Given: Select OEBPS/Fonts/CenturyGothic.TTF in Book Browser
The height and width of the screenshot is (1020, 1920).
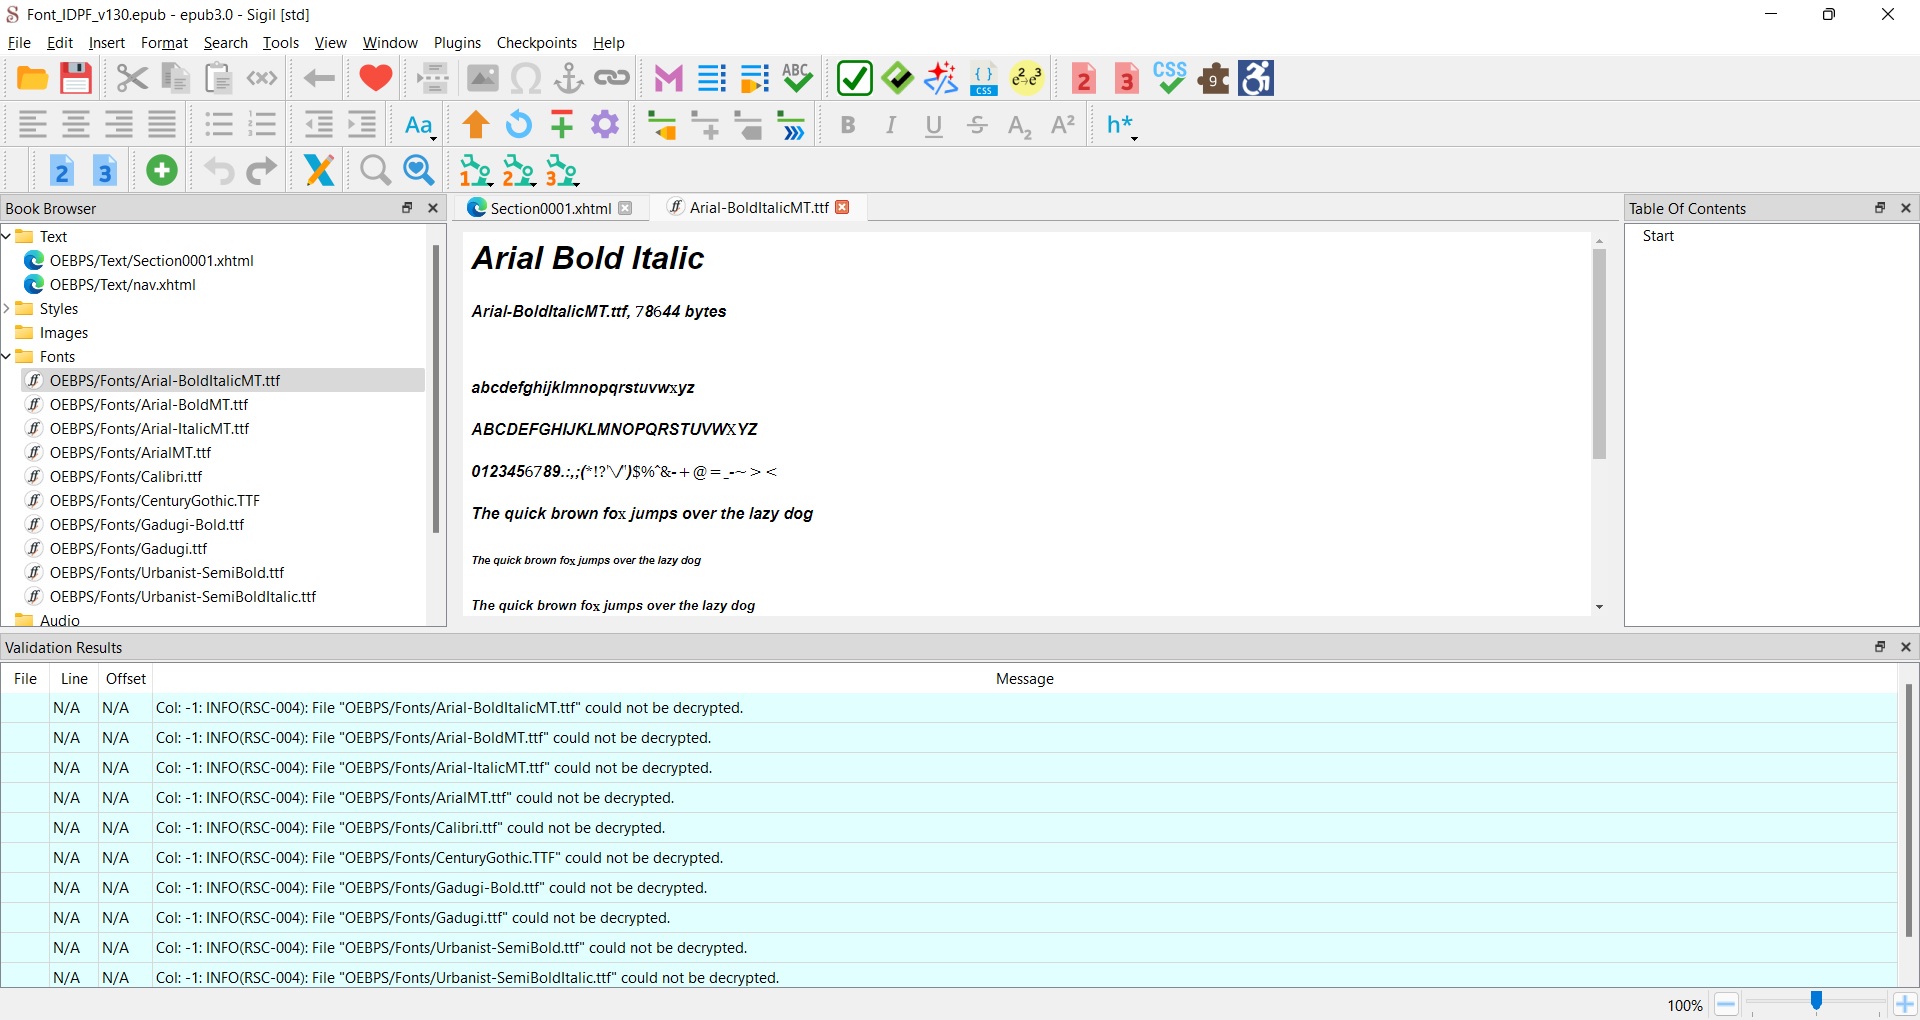Looking at the screenshot, I should [x=155, y=501].
